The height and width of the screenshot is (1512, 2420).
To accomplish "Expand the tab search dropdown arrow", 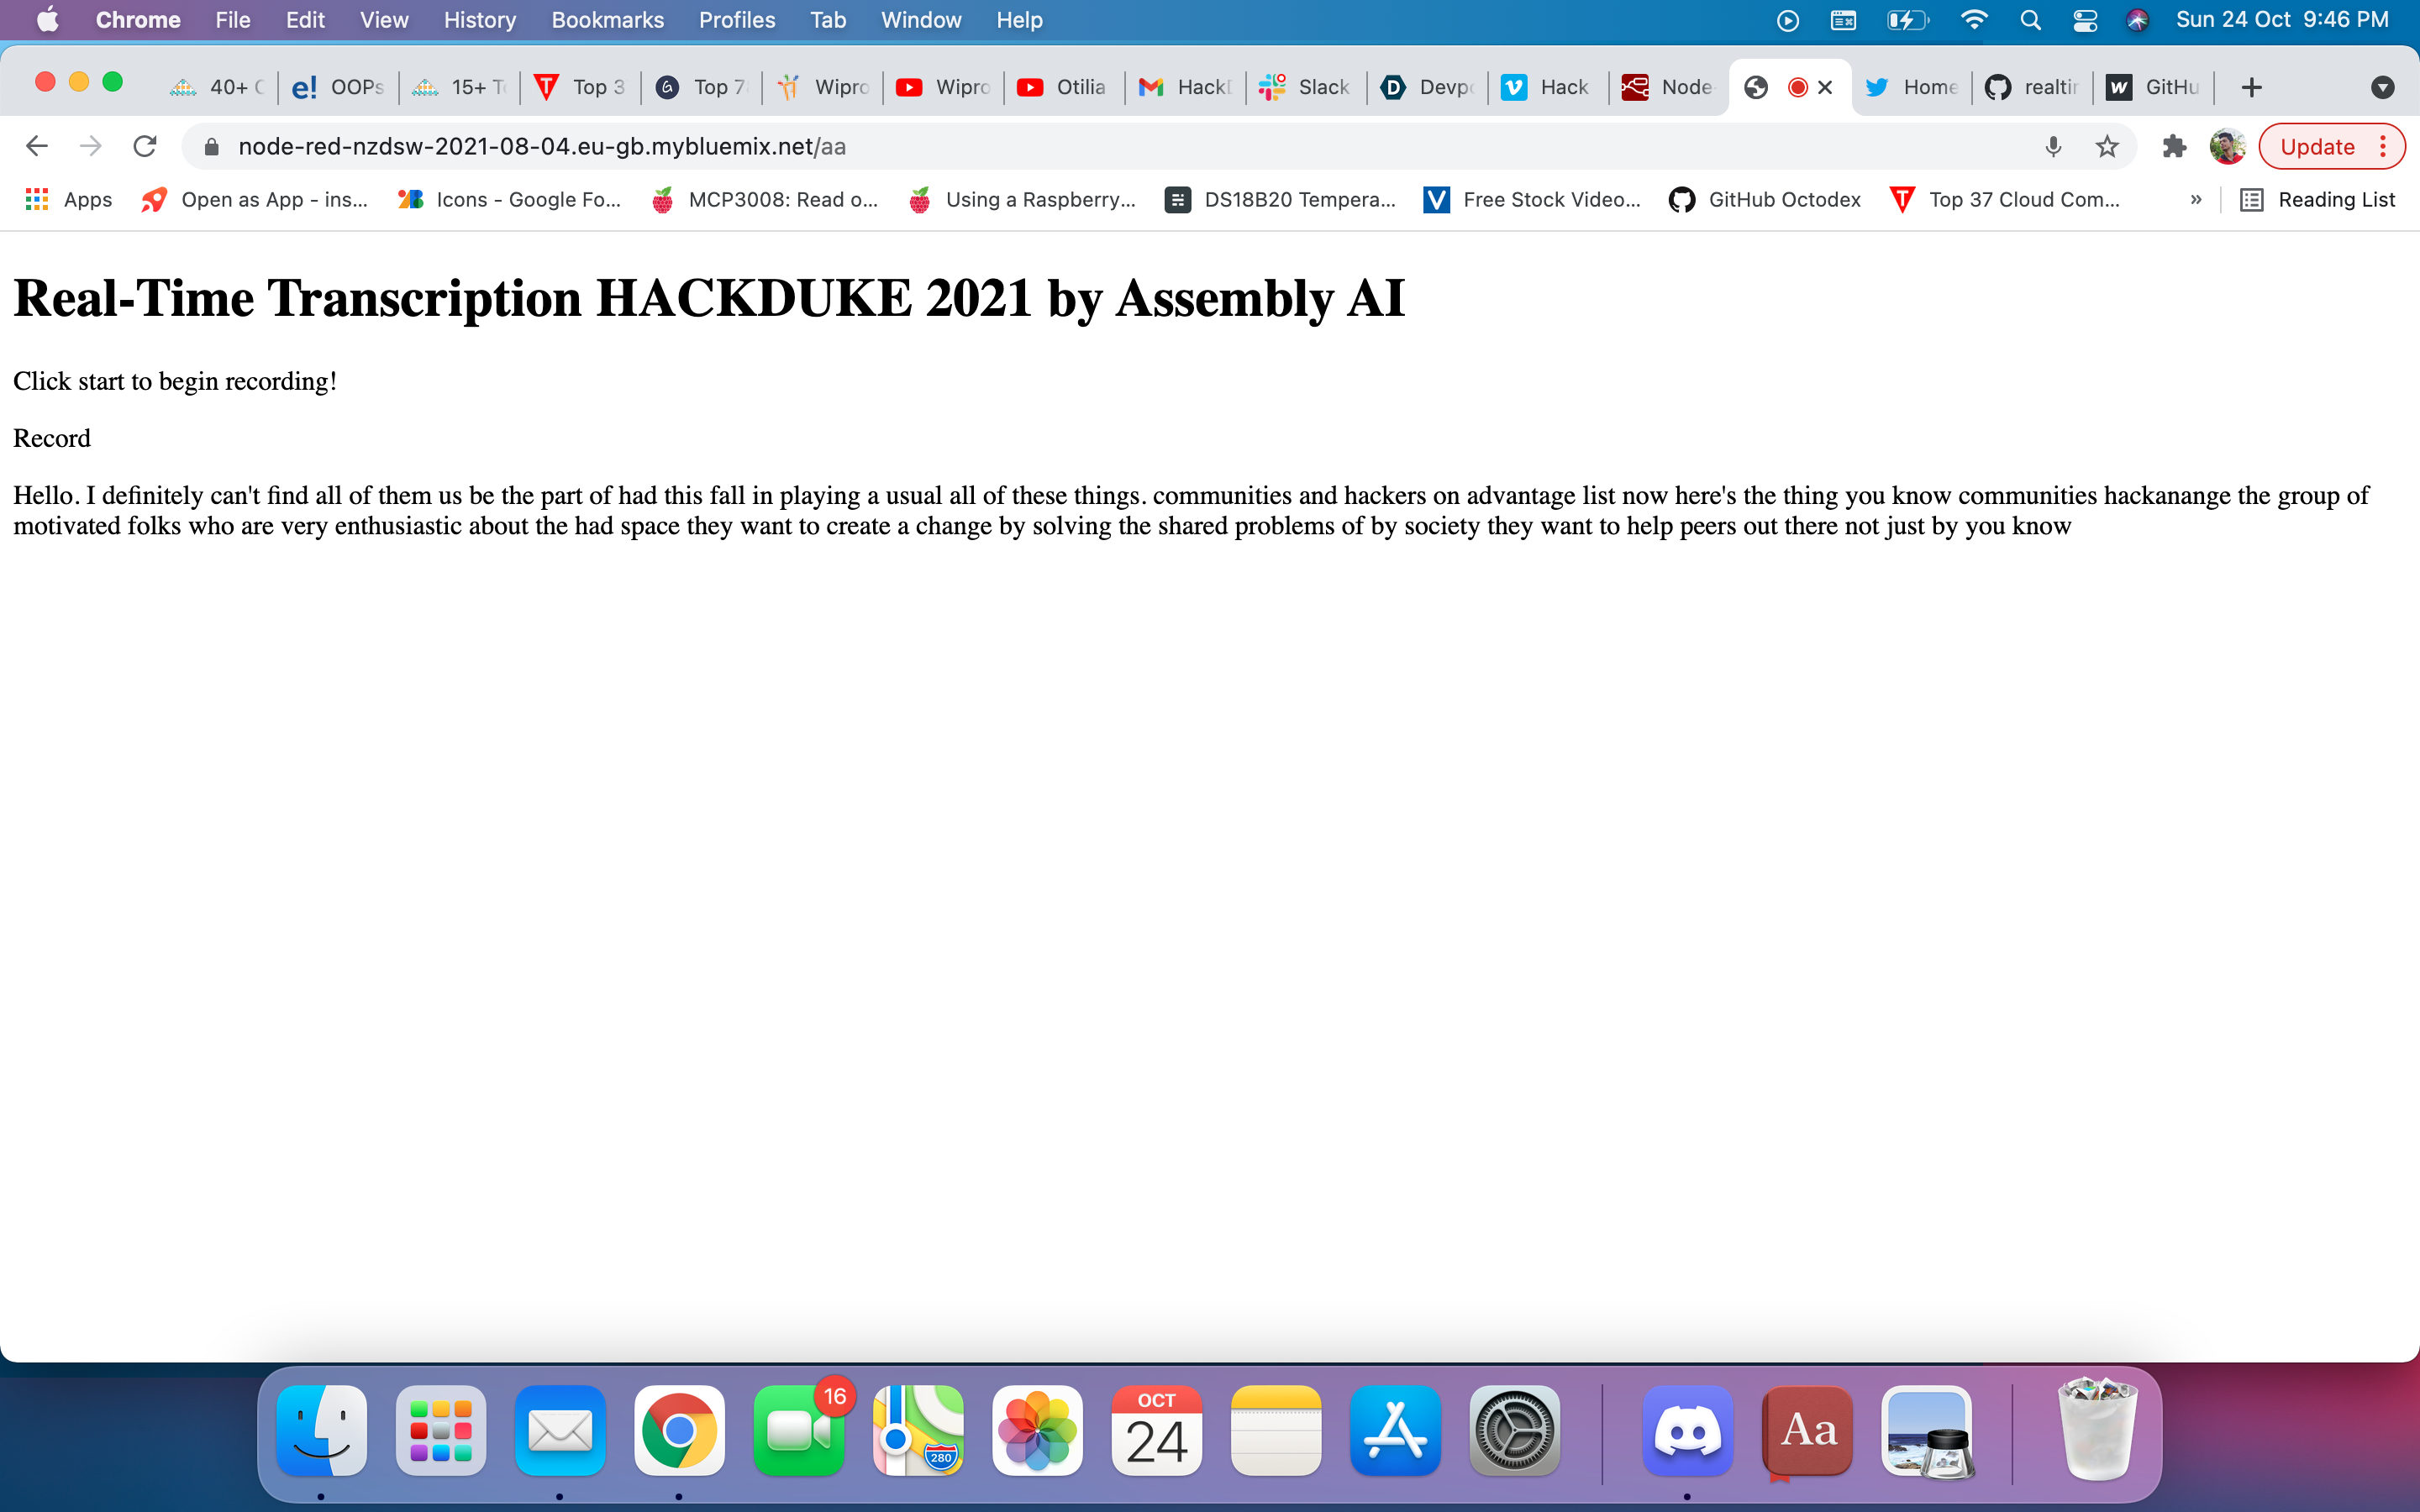I will pyautogui.click(x=2382, y=88).
